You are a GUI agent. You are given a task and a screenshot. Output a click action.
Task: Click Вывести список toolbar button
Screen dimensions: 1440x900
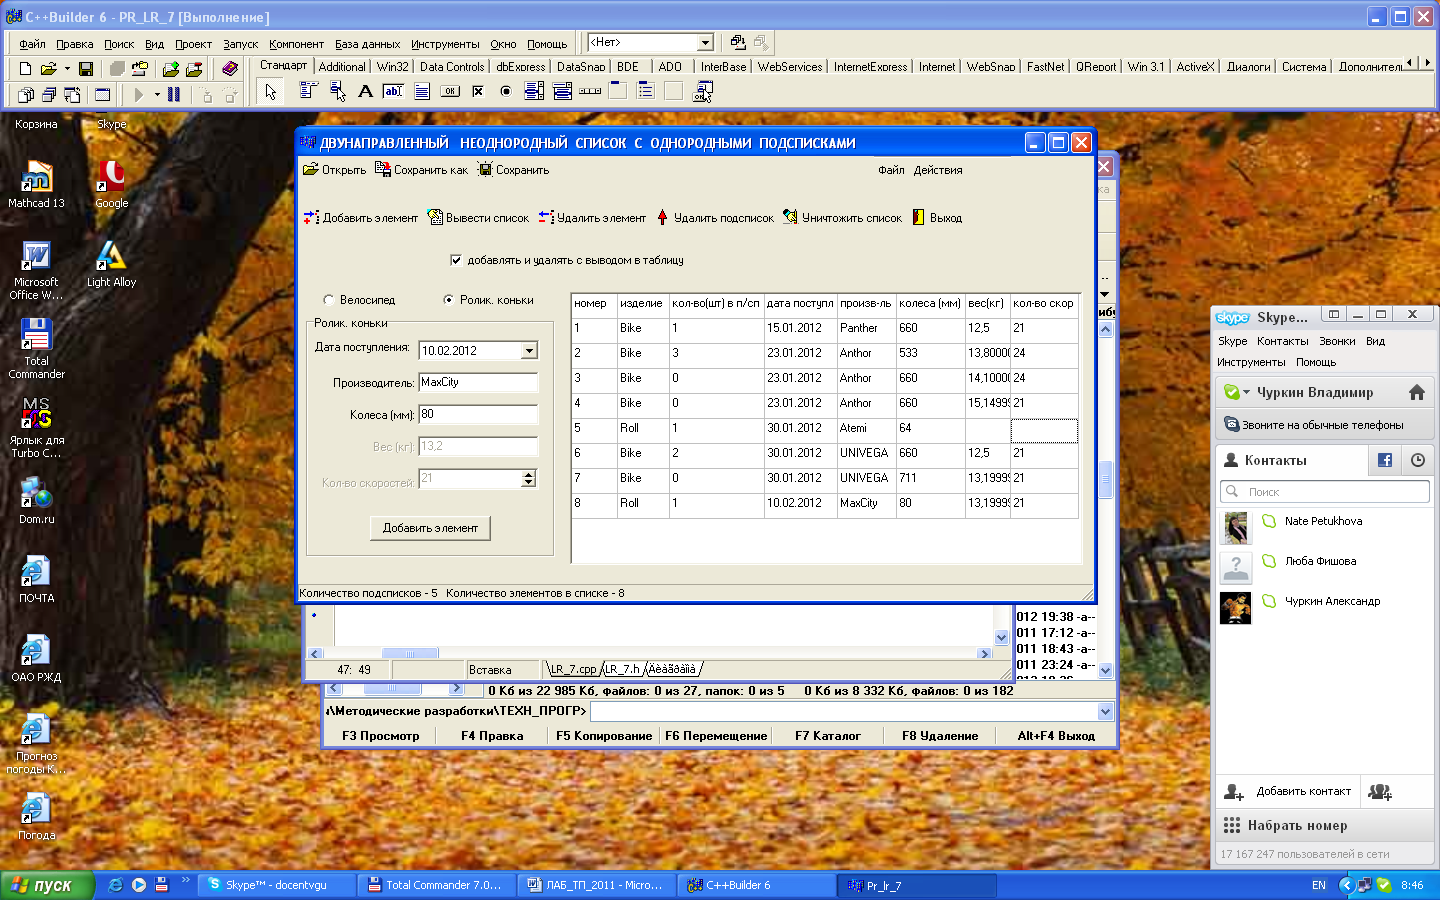pyautogui.click(x=478, y=218)
